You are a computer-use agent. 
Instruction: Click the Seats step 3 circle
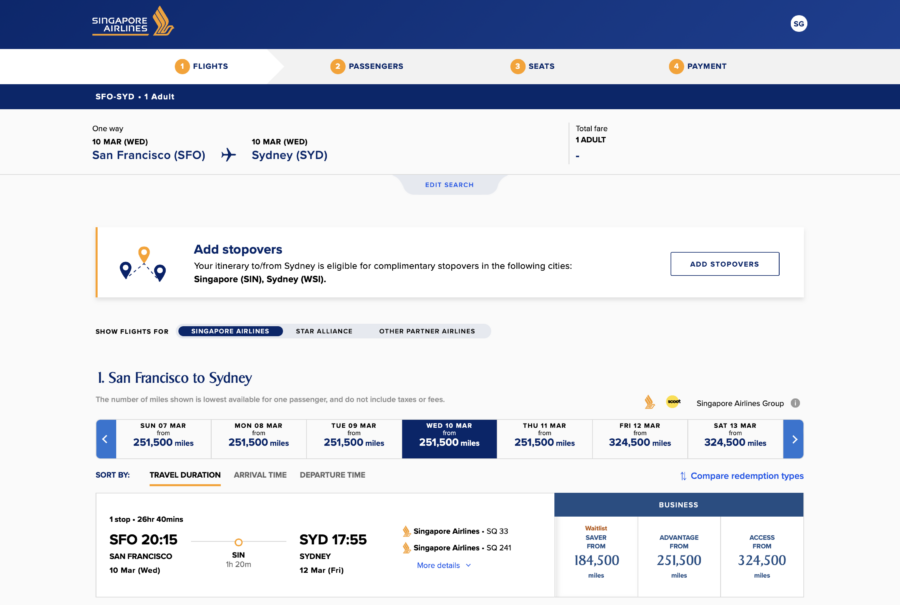[517, 67]
